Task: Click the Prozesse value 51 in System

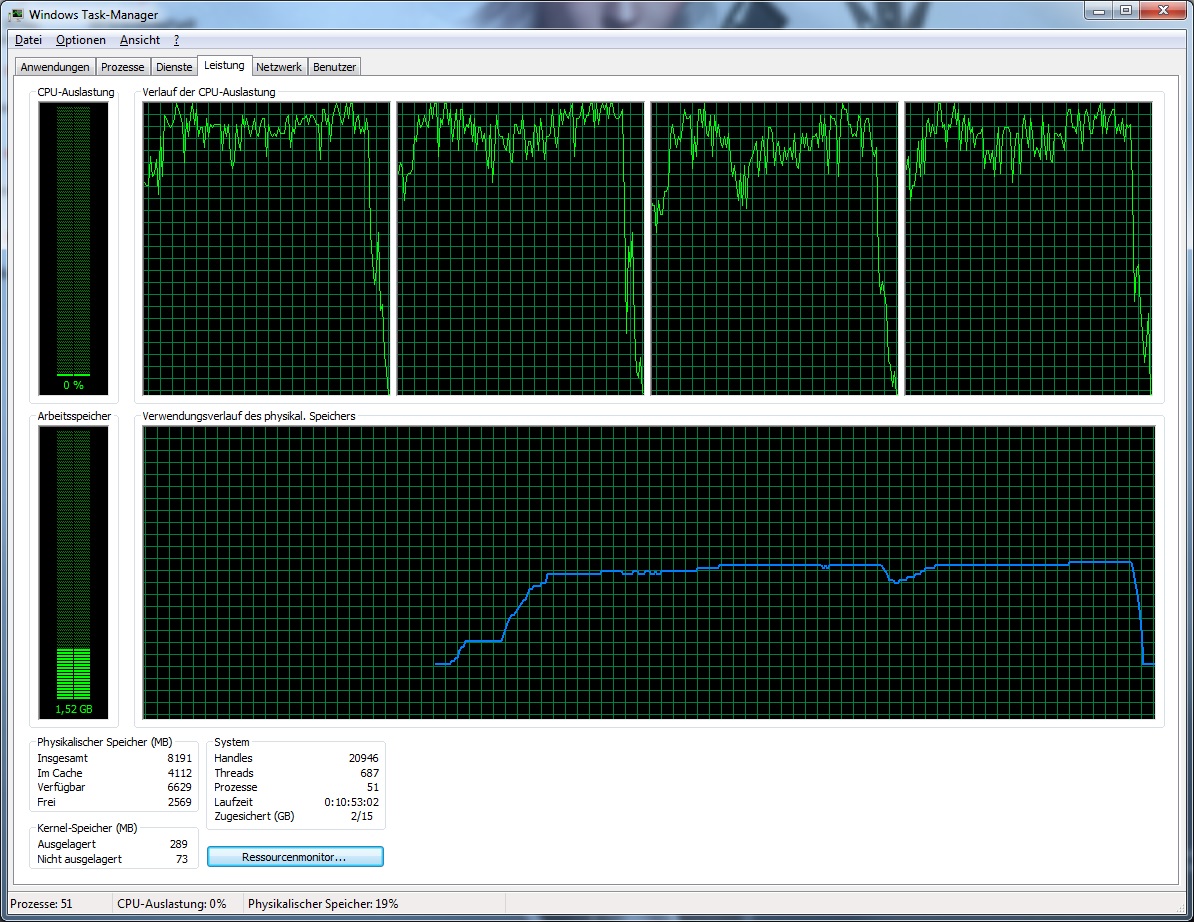Action: click(x=372, y=787)
